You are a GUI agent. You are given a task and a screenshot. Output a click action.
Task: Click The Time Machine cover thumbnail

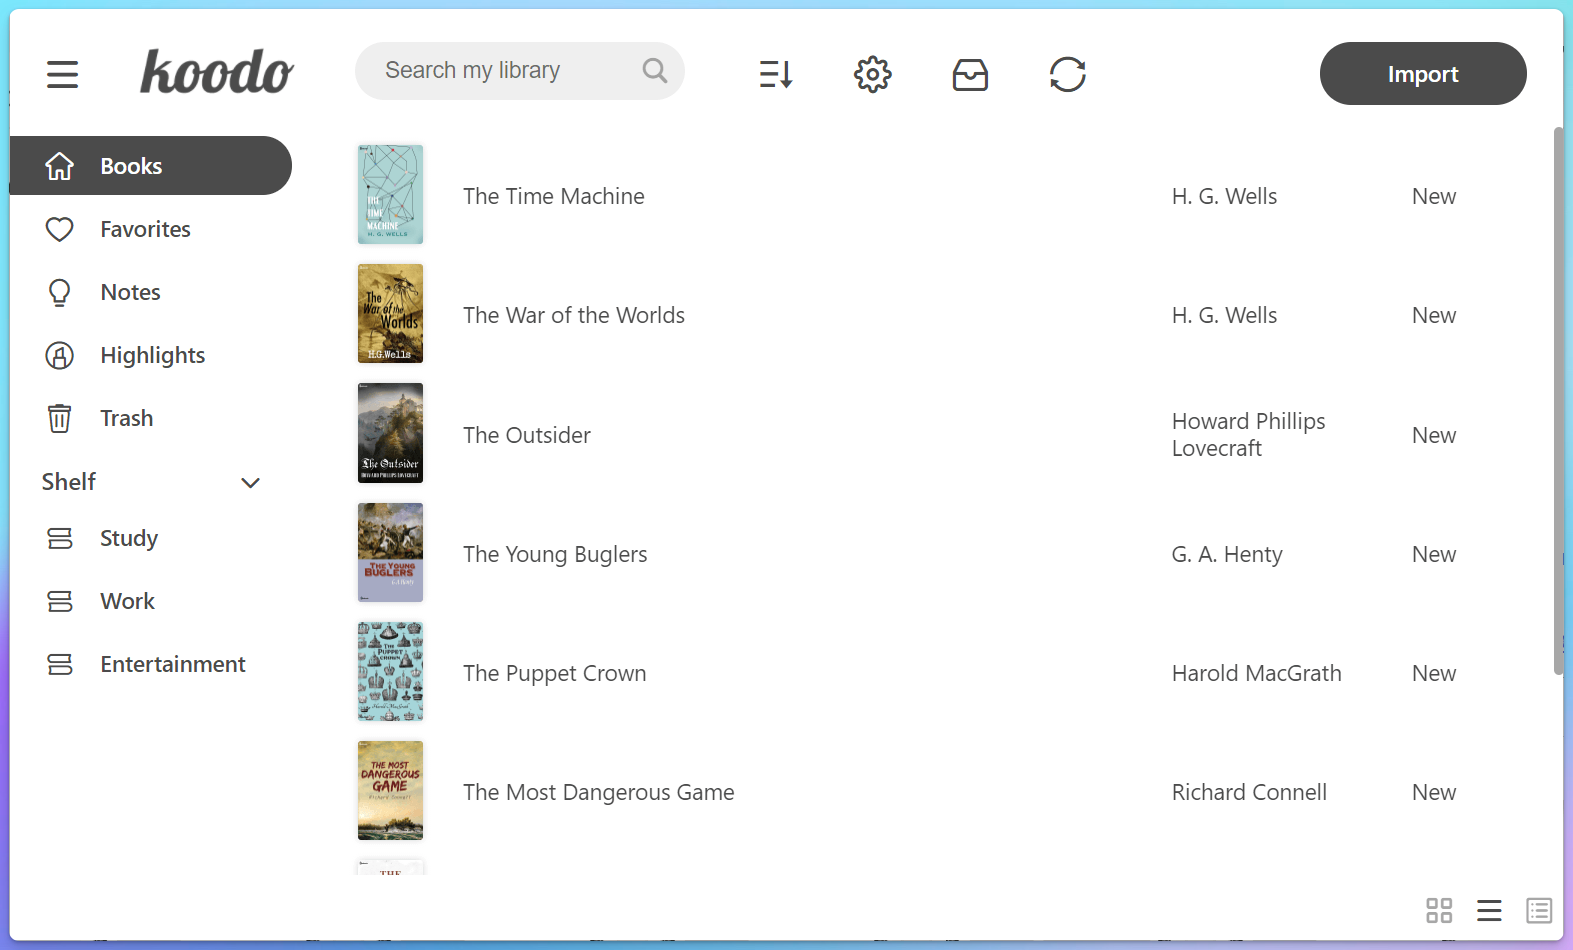coord(390,195)
